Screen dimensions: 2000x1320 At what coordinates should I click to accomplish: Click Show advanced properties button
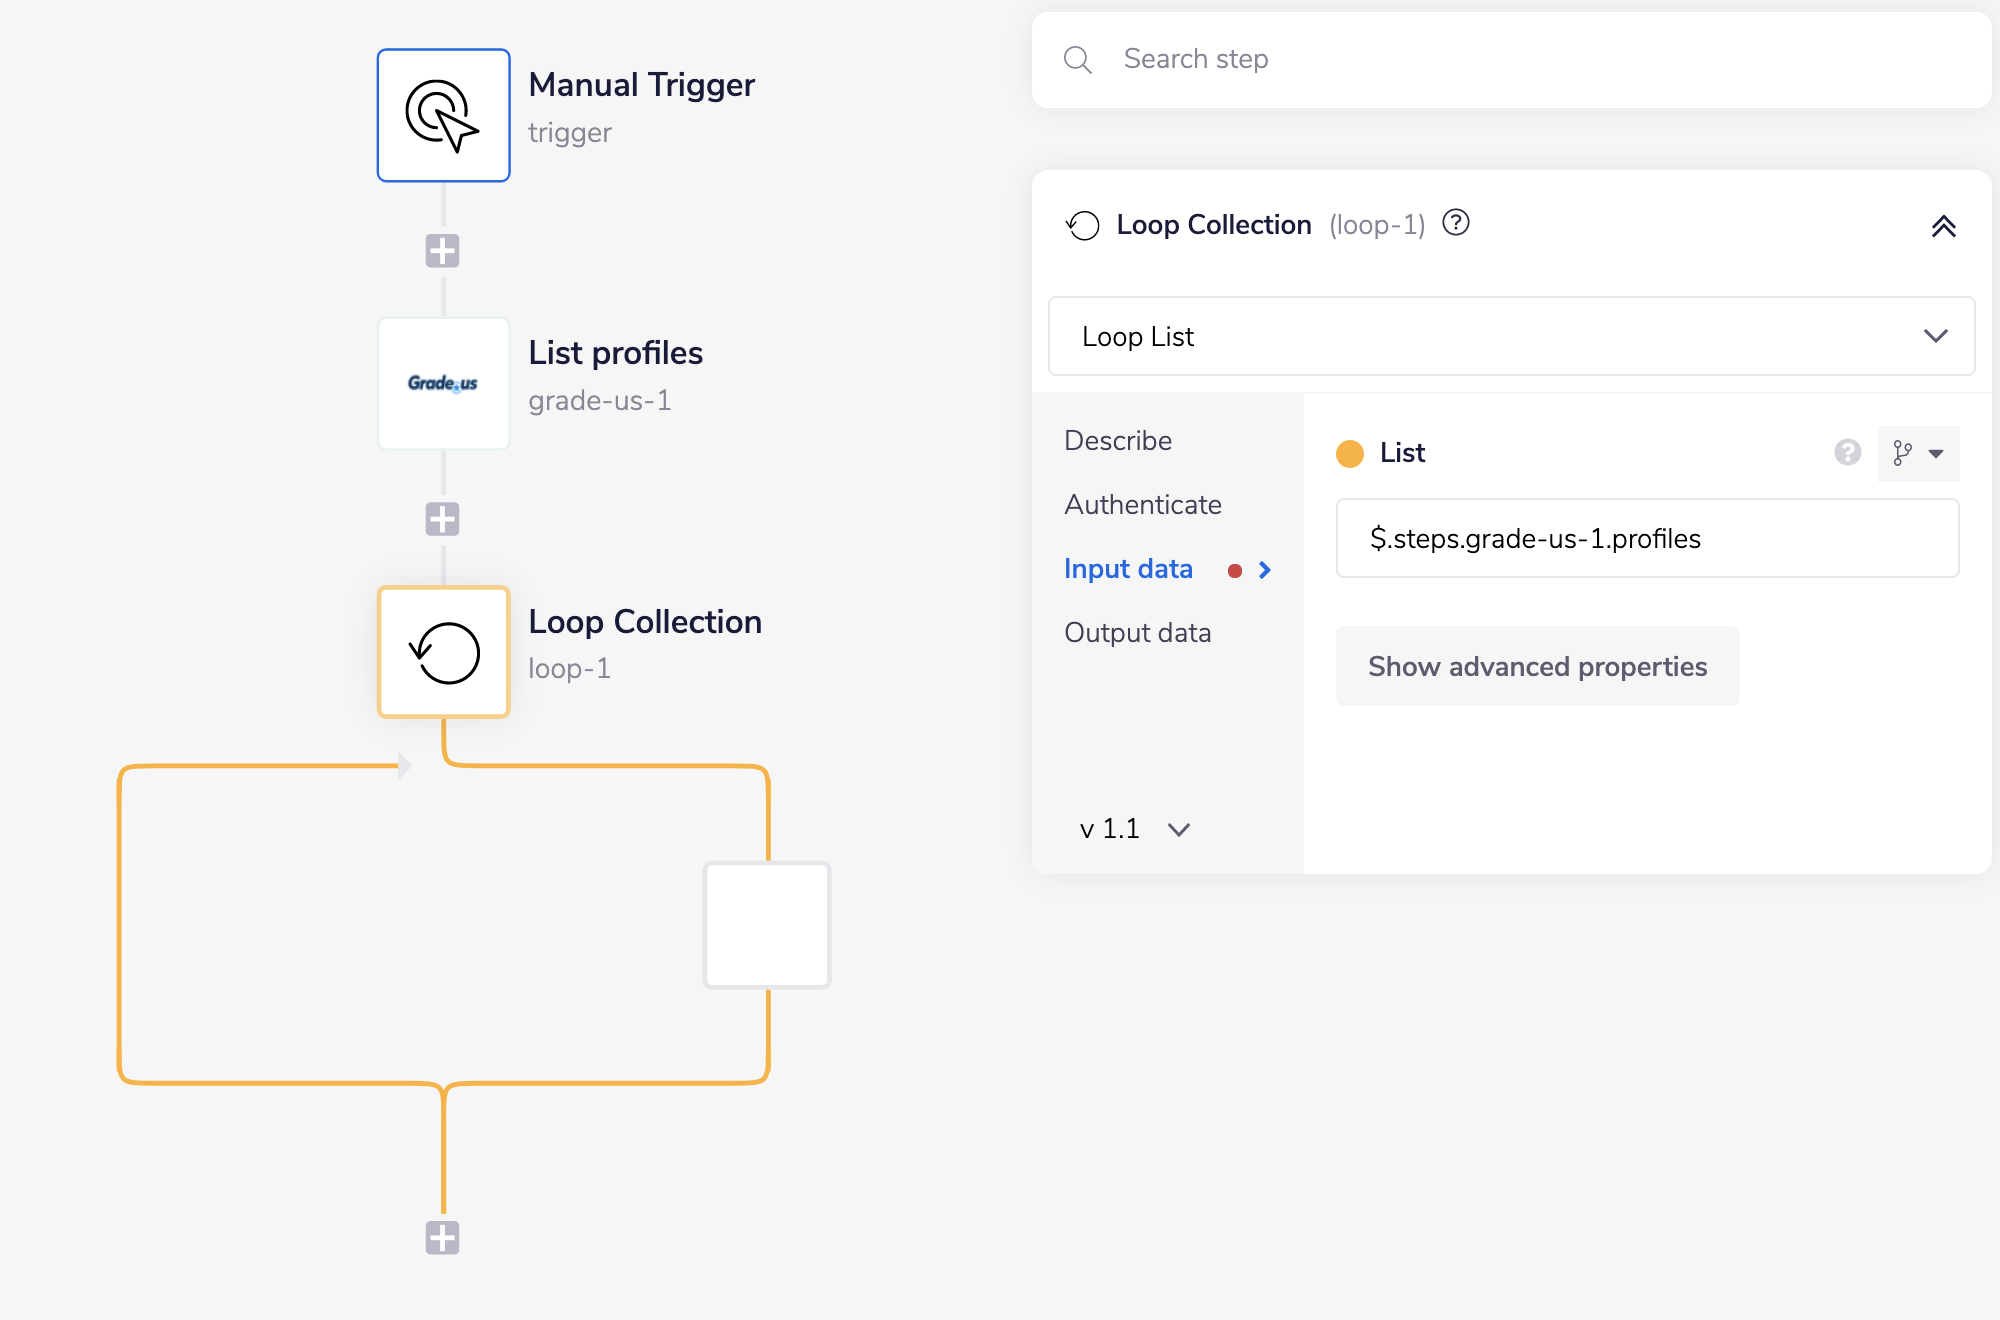point(1537,667)
